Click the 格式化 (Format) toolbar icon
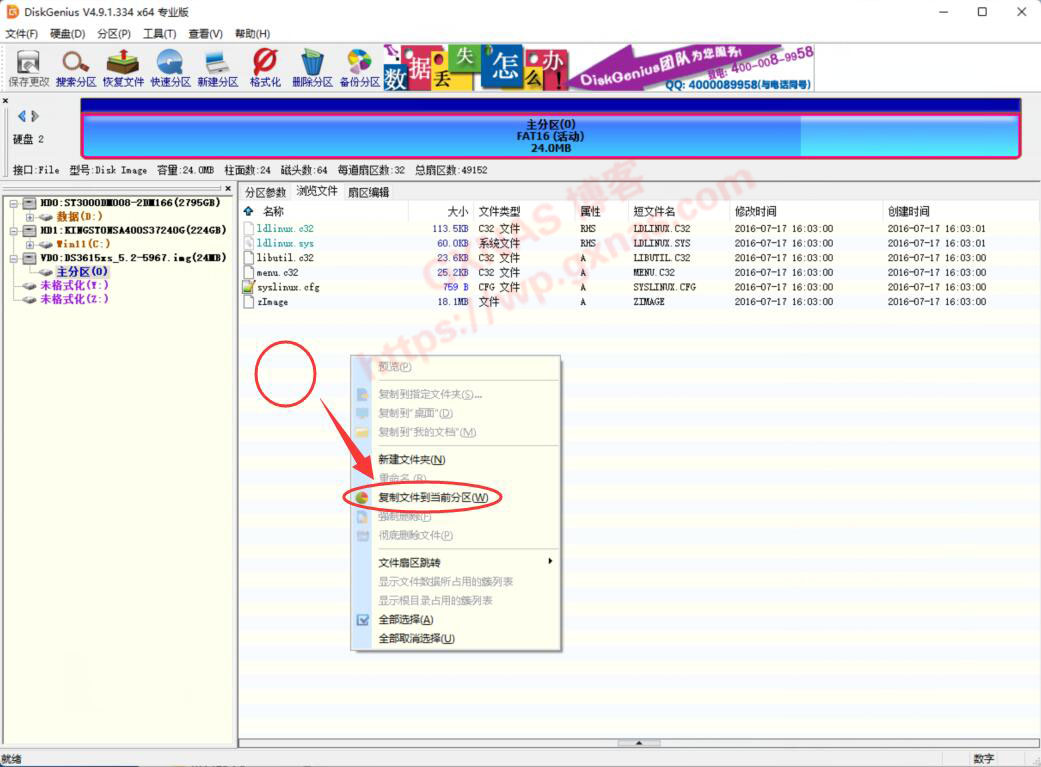The height and width of the screenshot is (767, 1041). coord(265,67)
